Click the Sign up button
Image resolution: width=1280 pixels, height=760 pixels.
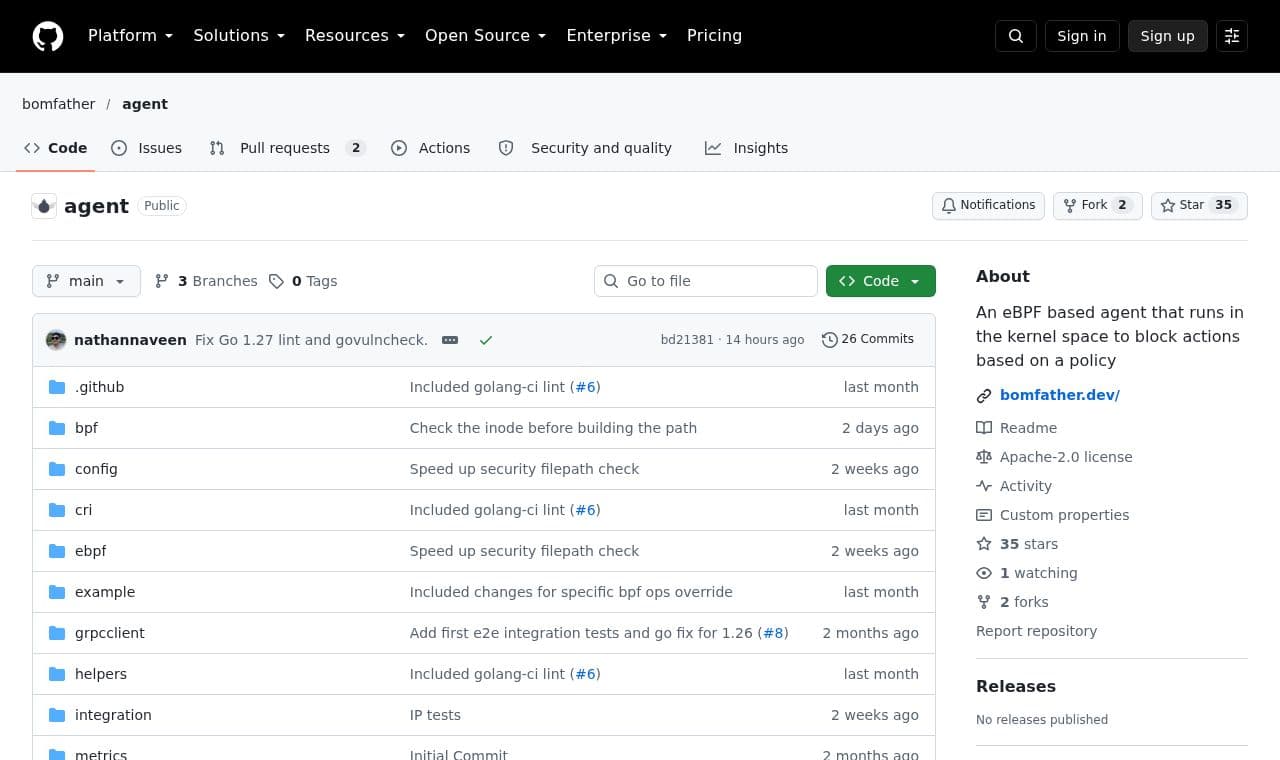tap(1168, 36)
